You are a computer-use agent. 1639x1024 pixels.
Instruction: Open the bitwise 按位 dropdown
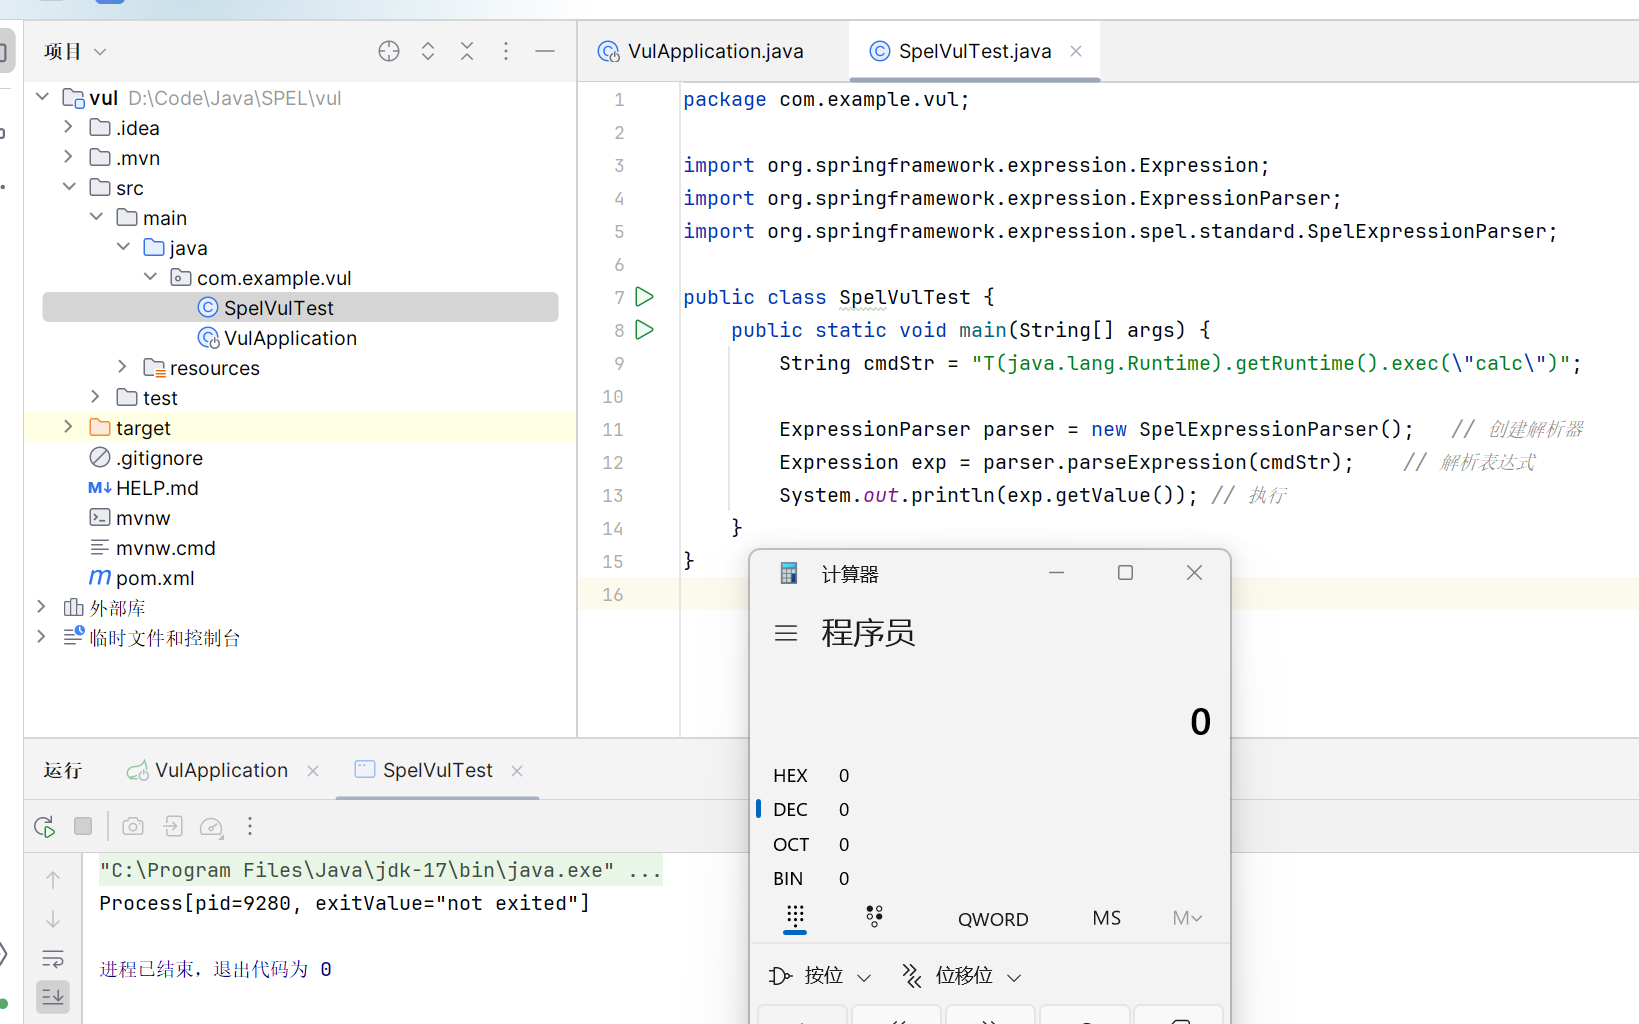pos(820,976)
